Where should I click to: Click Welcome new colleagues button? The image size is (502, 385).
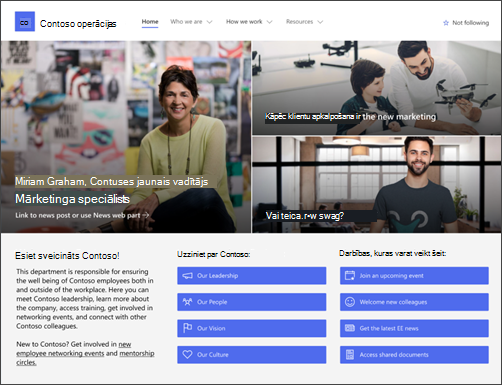[414, 302]
